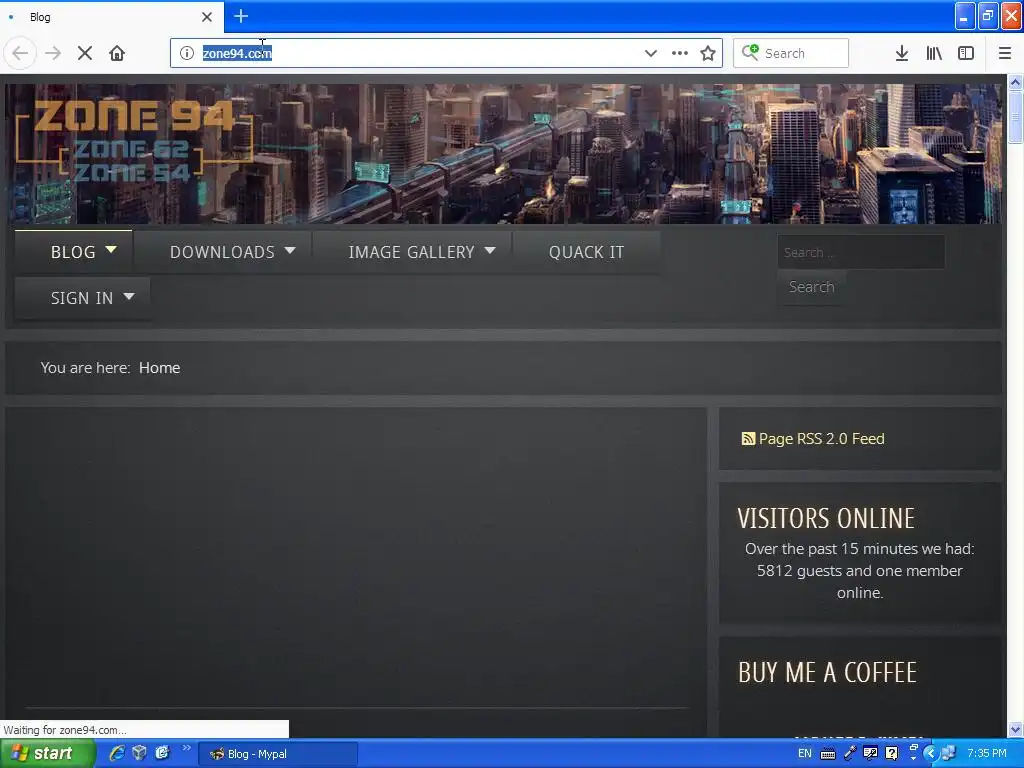Screen dimensions: 1024x768
Task: Click the help question mark tray icon
Action: (891, 753)
